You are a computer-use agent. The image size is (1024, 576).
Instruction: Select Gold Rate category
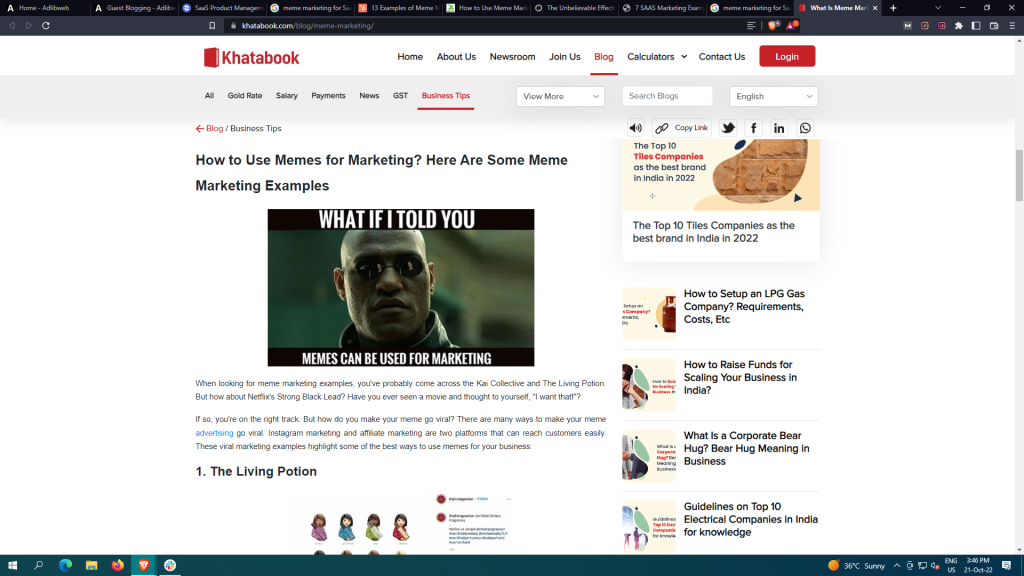(x=244, y=95)
